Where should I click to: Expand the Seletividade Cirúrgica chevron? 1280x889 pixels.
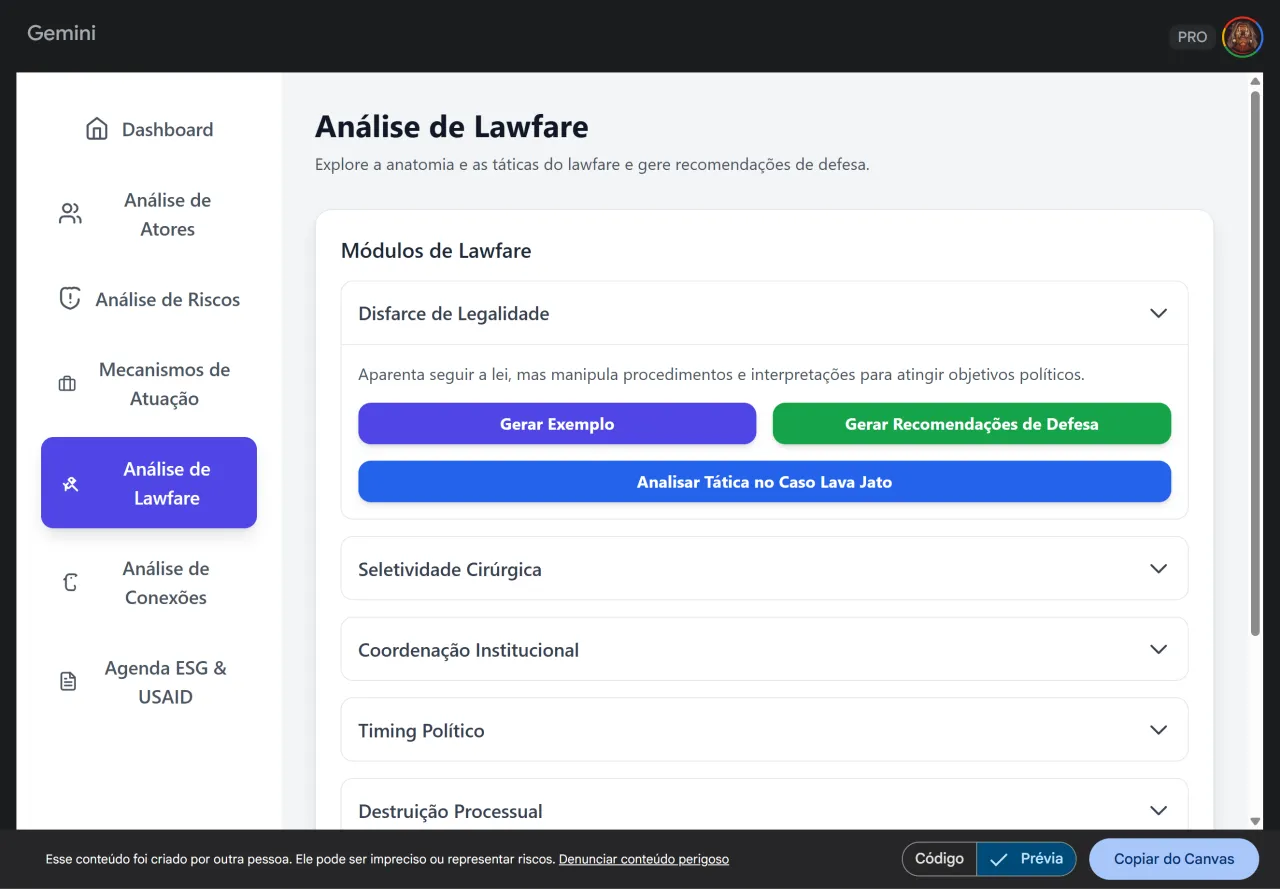pyautogui.click(x=1158, y=569)
